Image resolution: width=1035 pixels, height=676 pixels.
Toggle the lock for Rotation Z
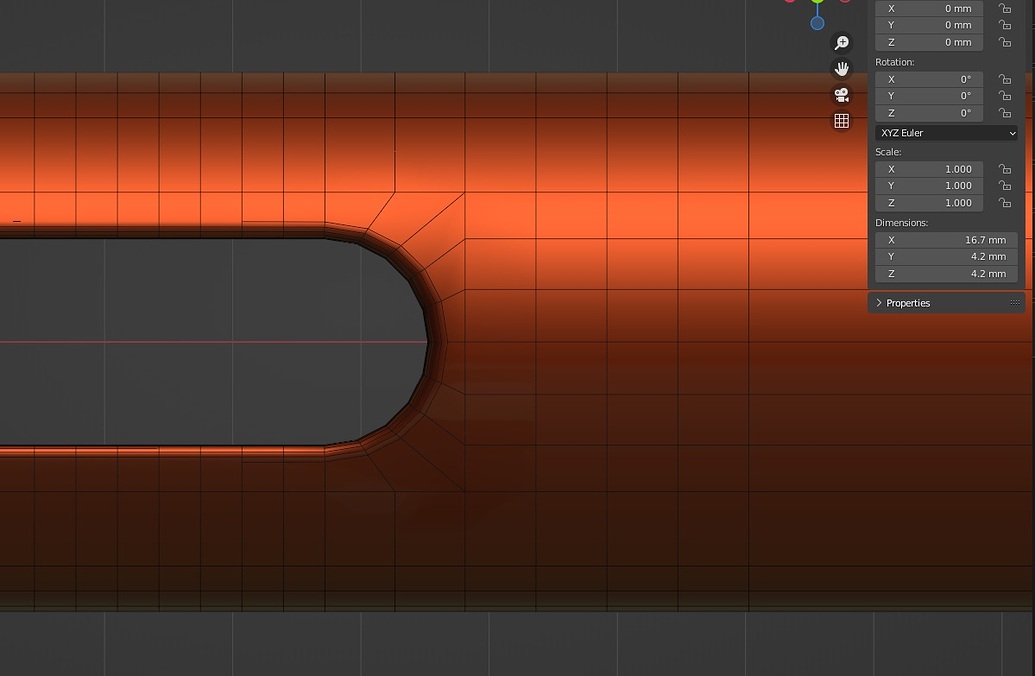1005,113
